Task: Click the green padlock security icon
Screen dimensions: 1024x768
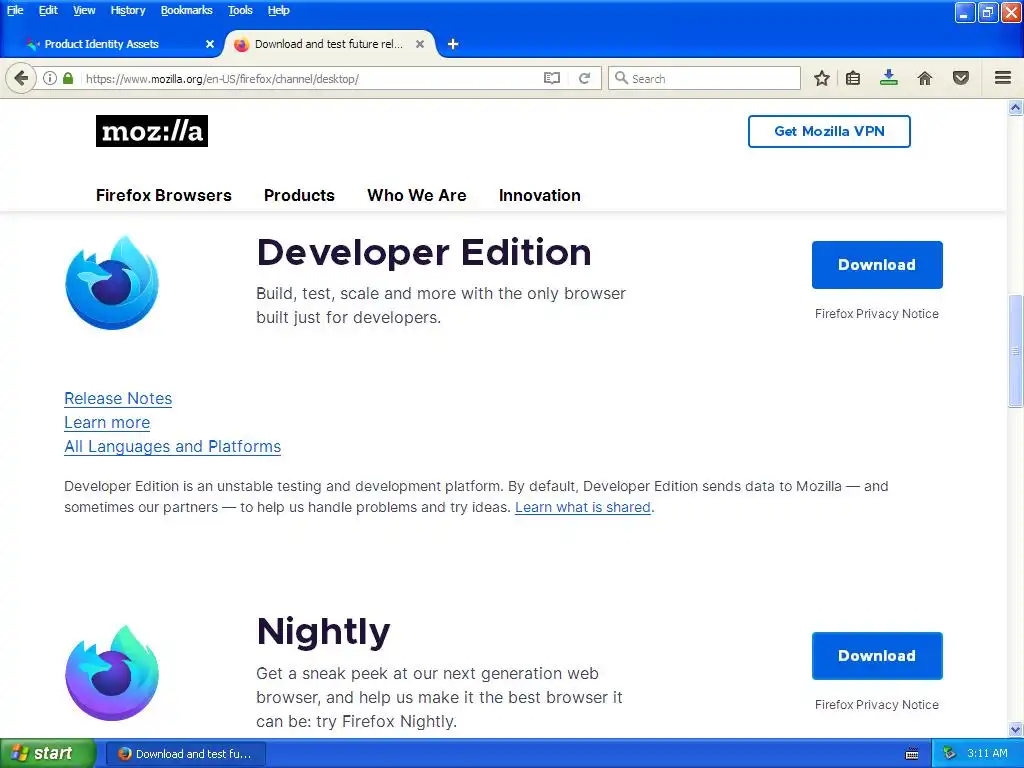Action: click(x=68, y=78)
